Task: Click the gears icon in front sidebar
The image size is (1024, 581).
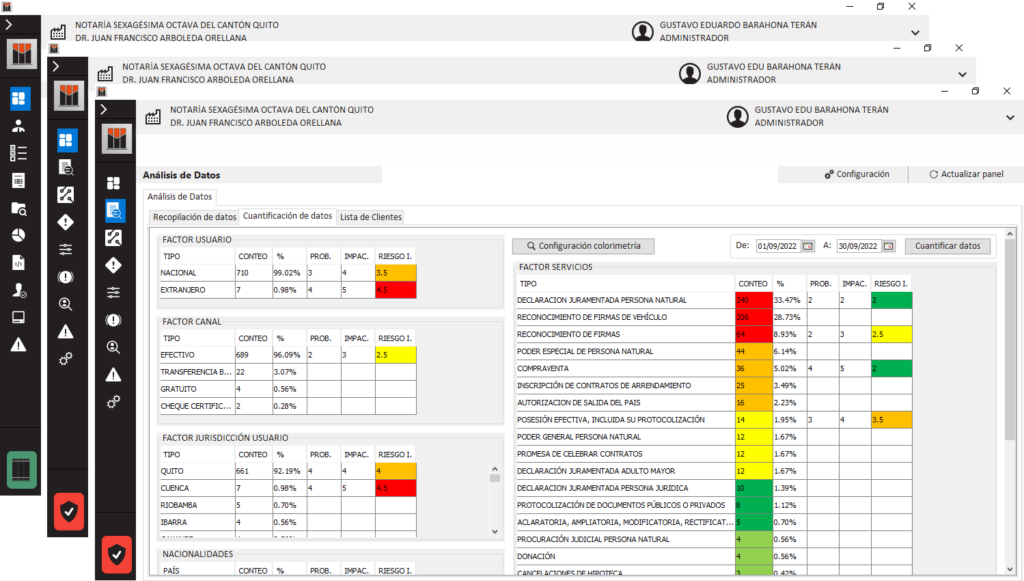Action: [114, 401]
